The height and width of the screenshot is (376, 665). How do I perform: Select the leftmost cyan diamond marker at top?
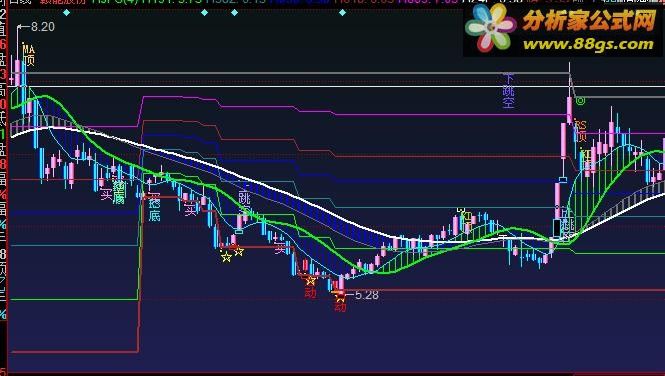click(67, 13)
